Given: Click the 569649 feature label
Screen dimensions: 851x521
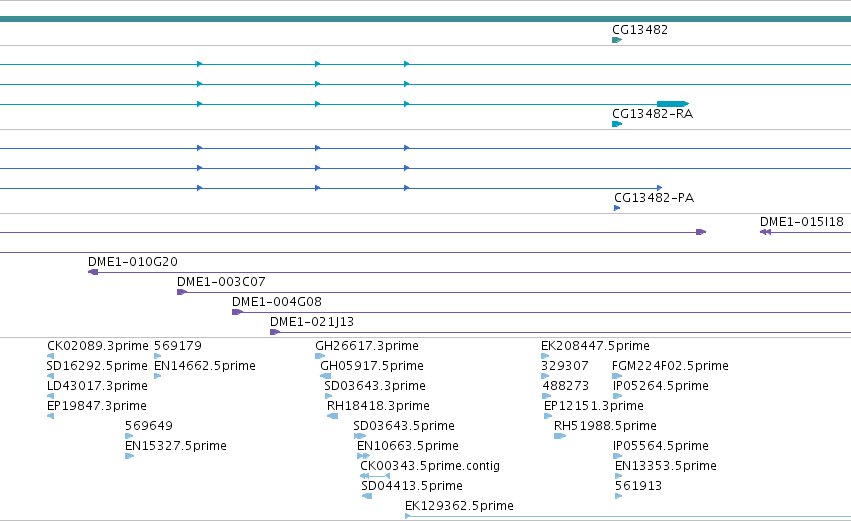Looking at the screenshot, I should pyautogui.click(x=149, y=426).
